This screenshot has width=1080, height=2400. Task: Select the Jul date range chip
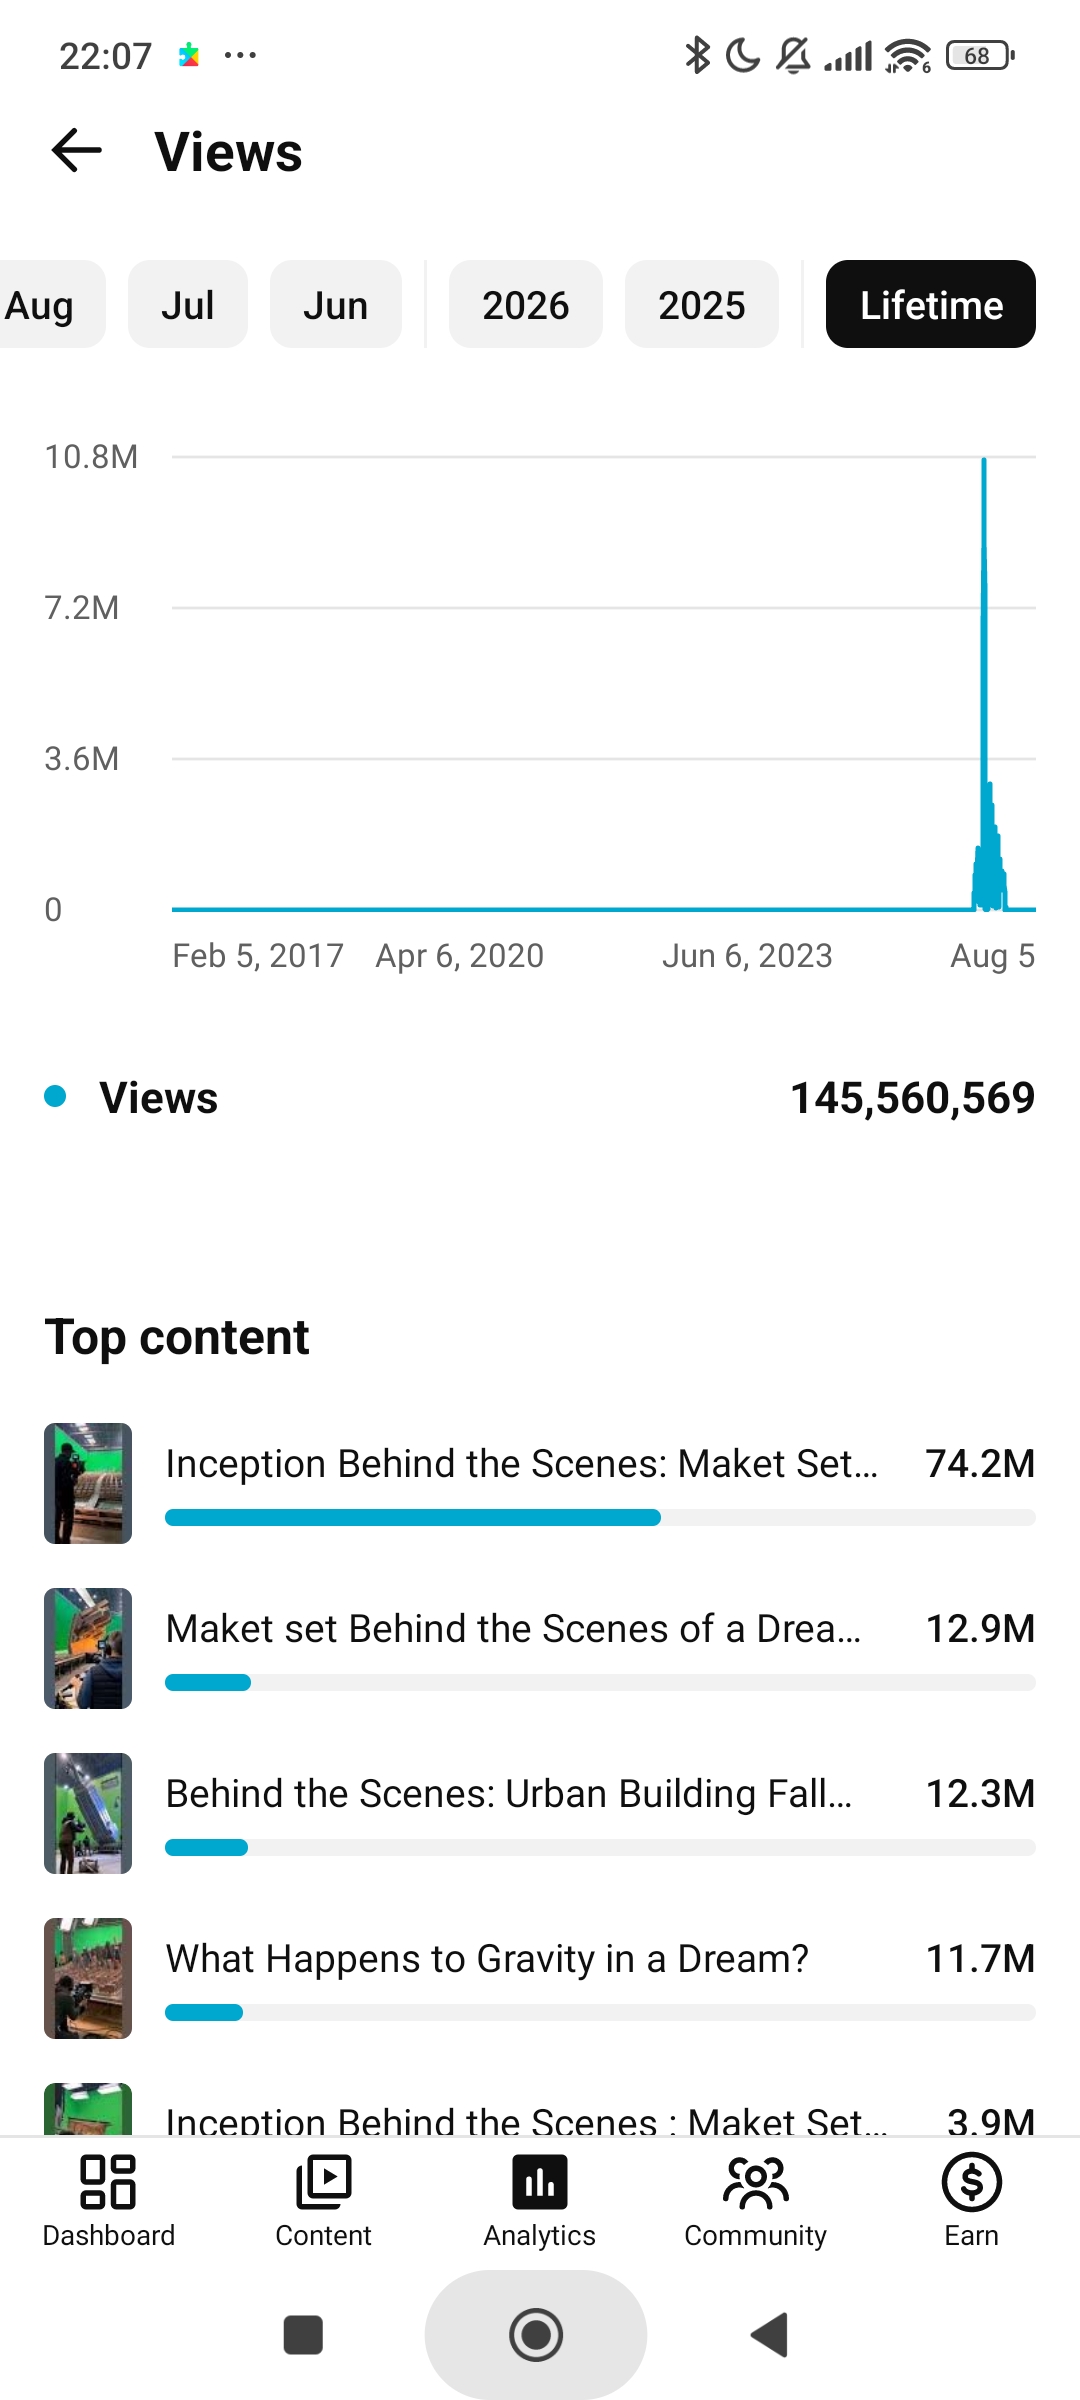point(188,304)
